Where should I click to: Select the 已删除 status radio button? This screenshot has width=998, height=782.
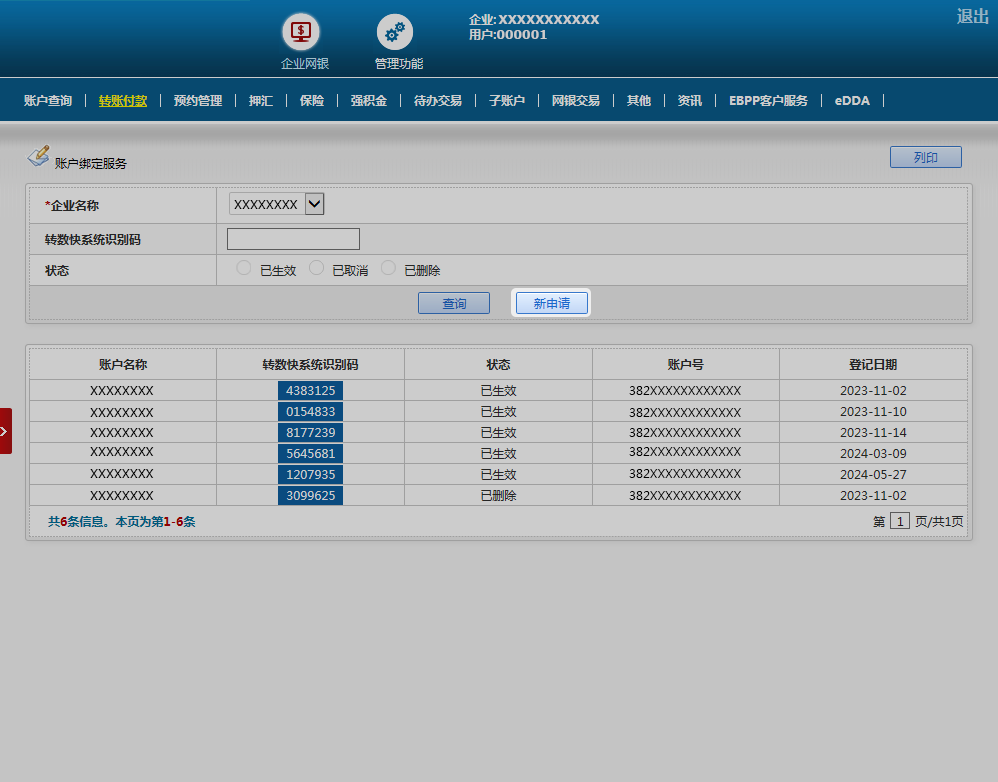click(388, 268)
